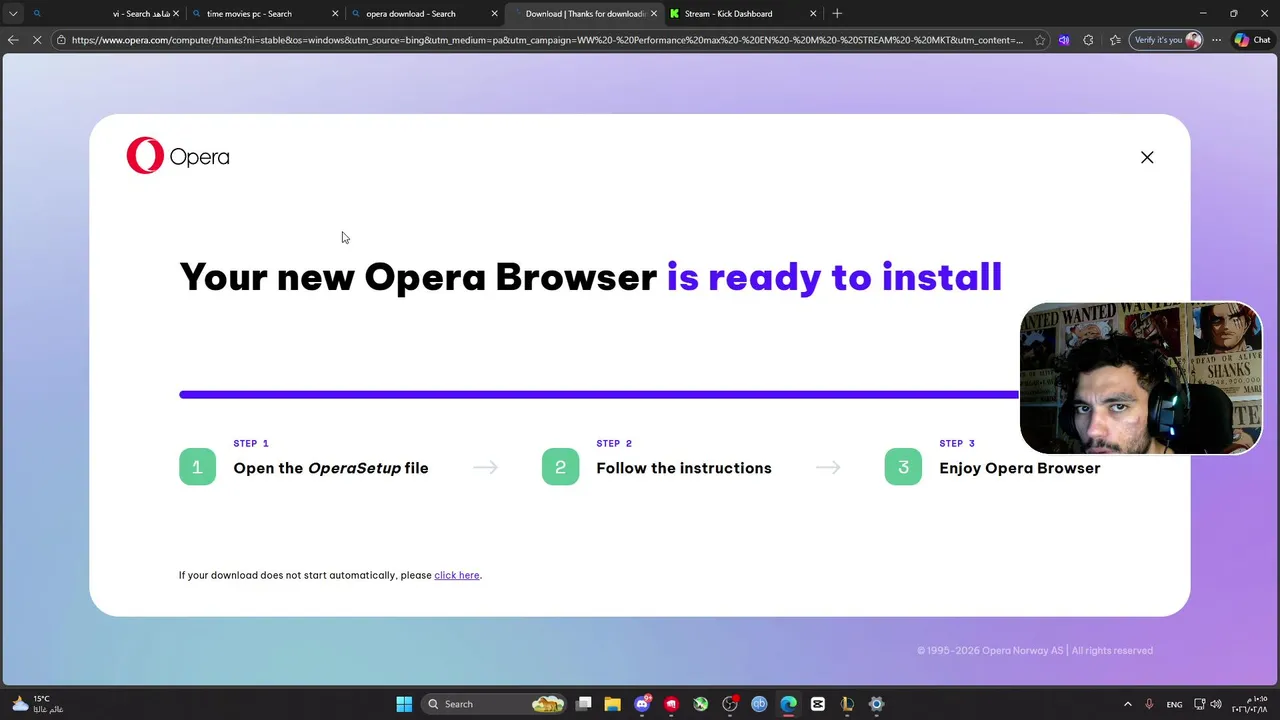Open Task View in the taskbar
The width and height of the screenshot is (1280, 720).
(584, 704)
